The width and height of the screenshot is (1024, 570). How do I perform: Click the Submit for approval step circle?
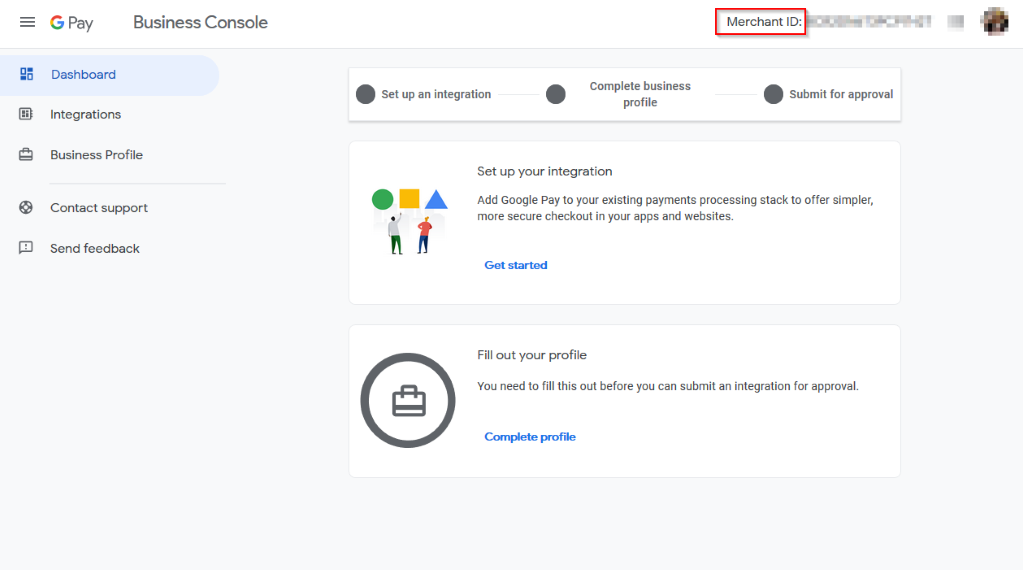coord(773,94)
